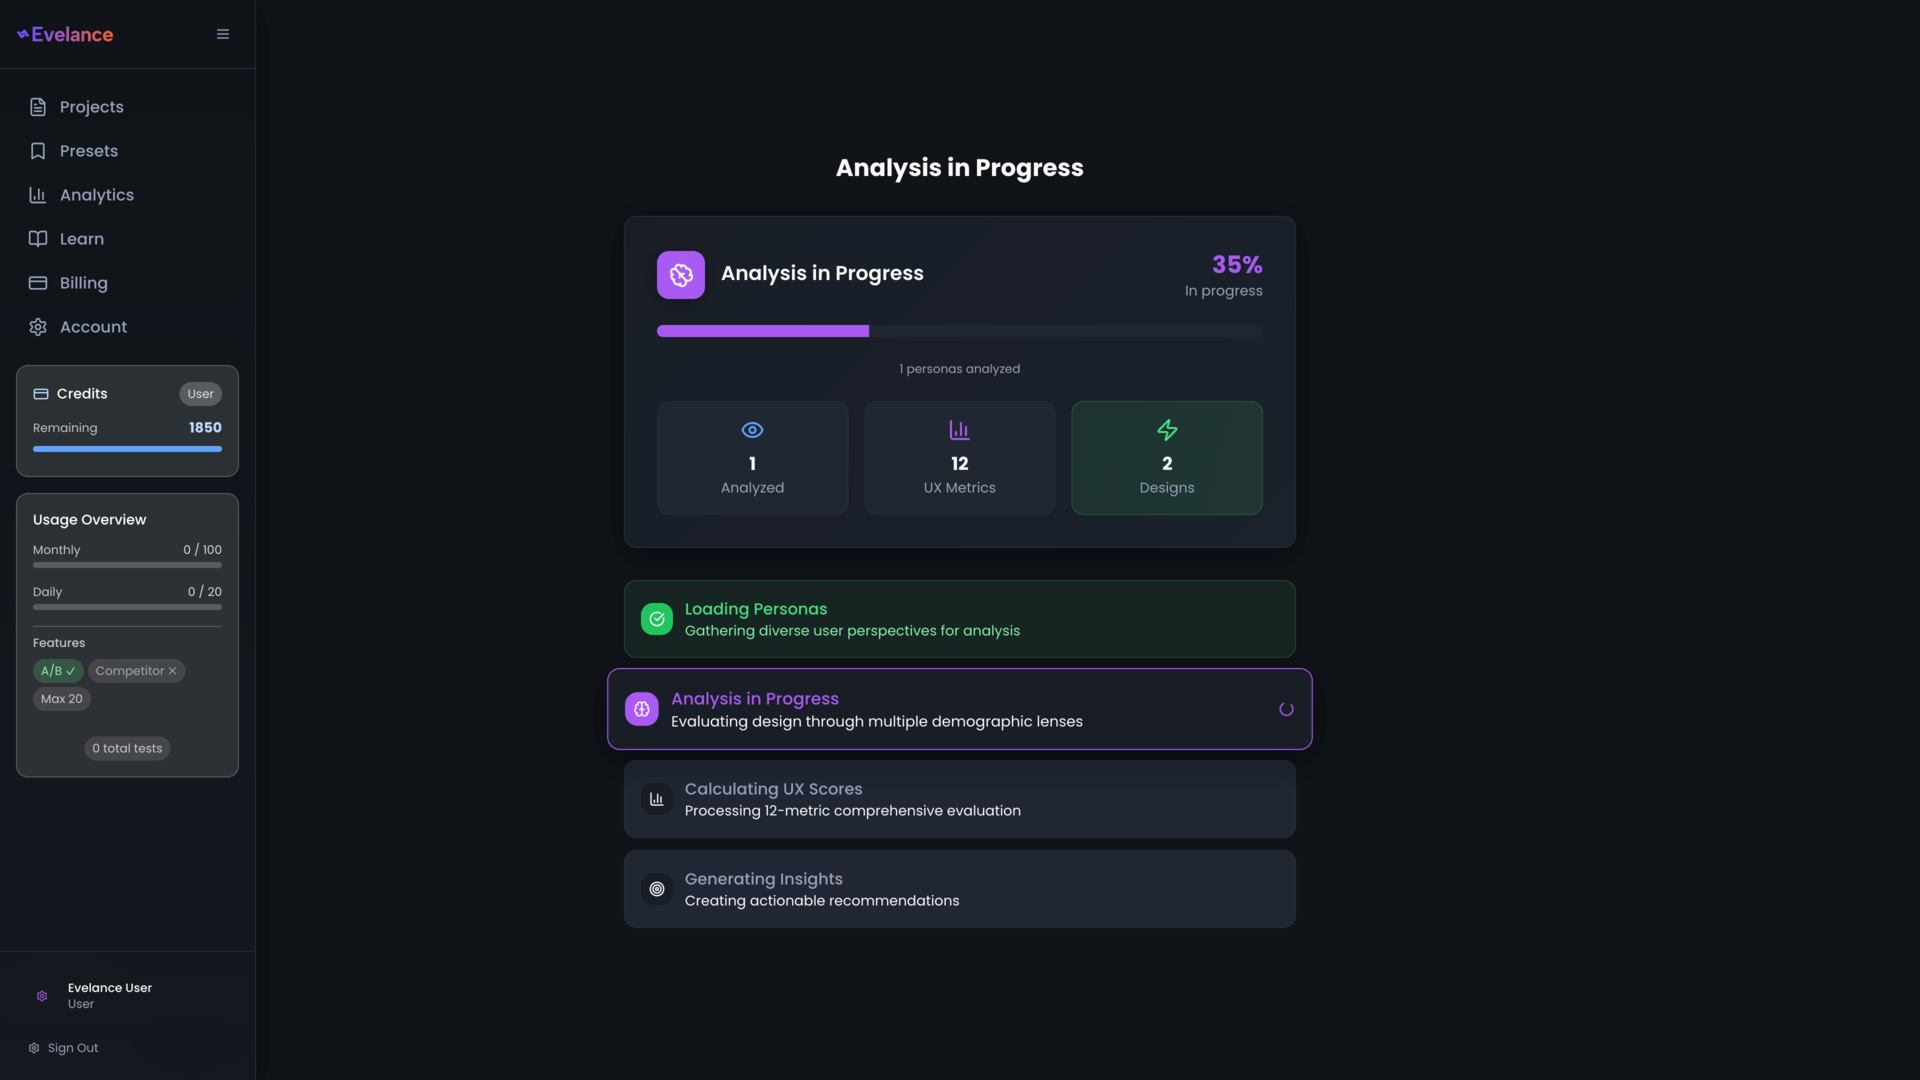Toggle the Competitor feature tag

(x=136, y=671)
